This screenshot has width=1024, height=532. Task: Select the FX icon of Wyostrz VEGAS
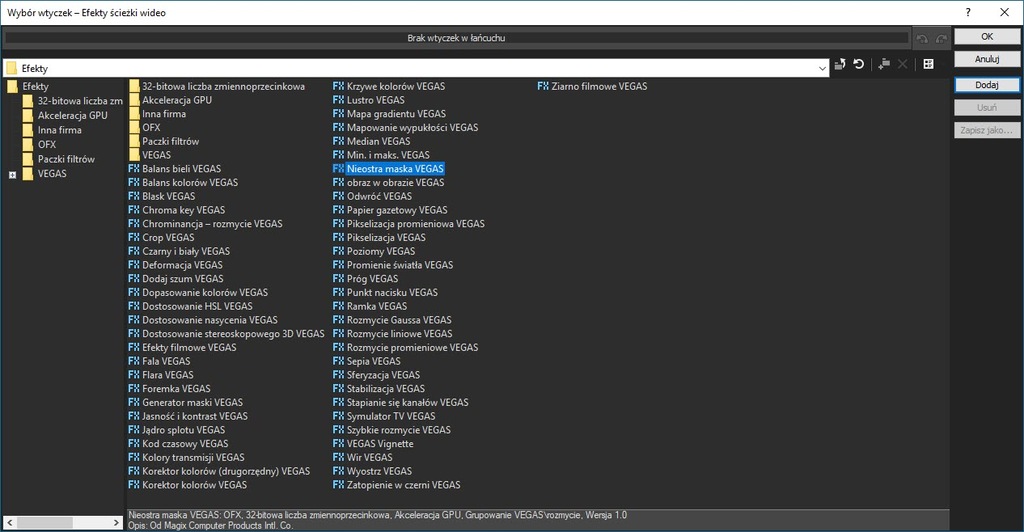click(338, 471)
